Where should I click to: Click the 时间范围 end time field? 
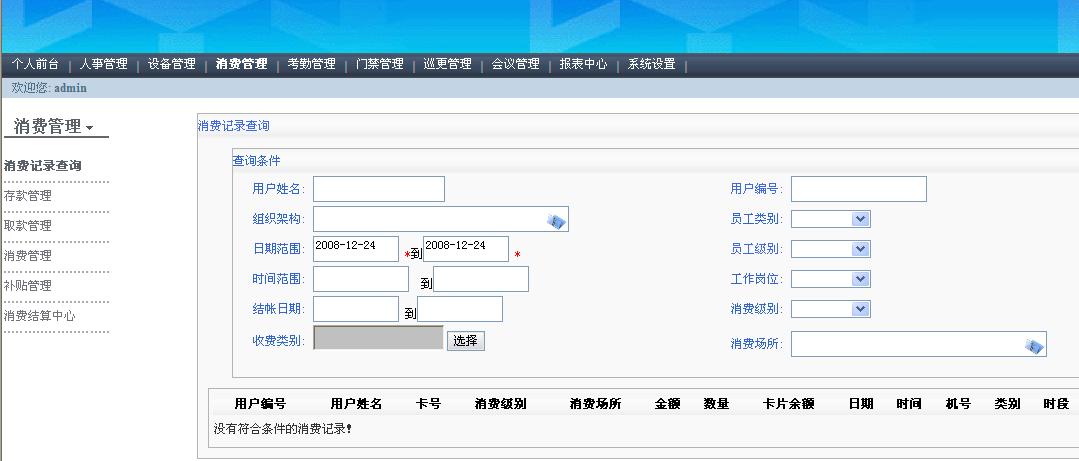click(481, 279)
